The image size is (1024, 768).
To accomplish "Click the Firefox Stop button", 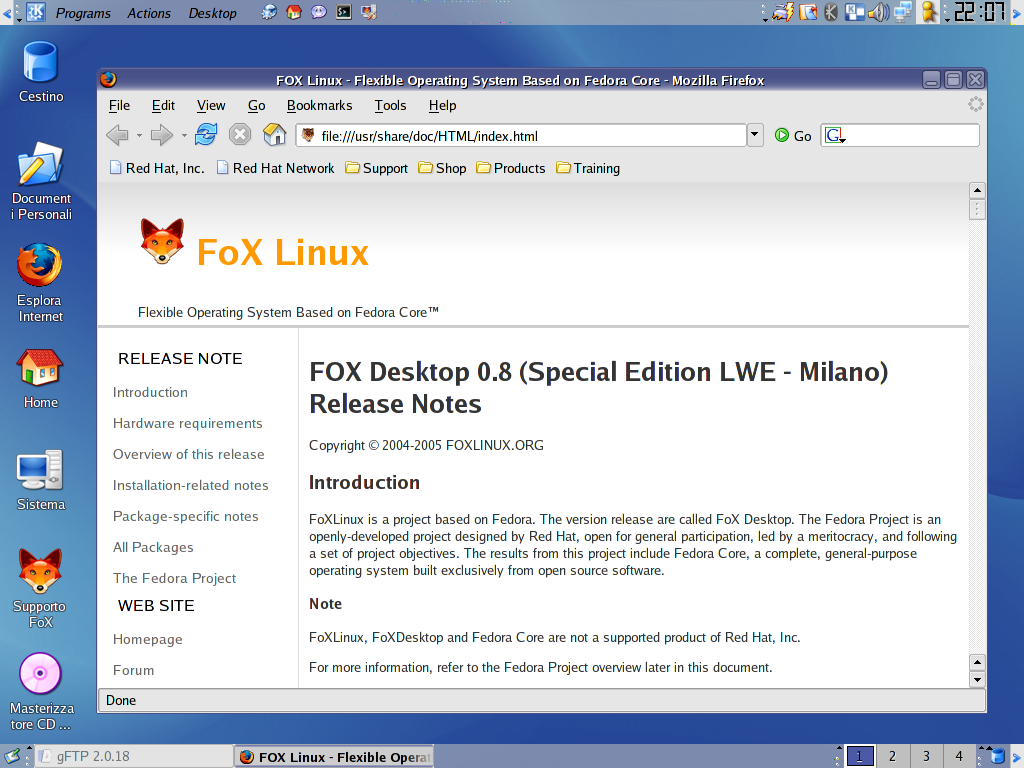I will pos(240,135).
